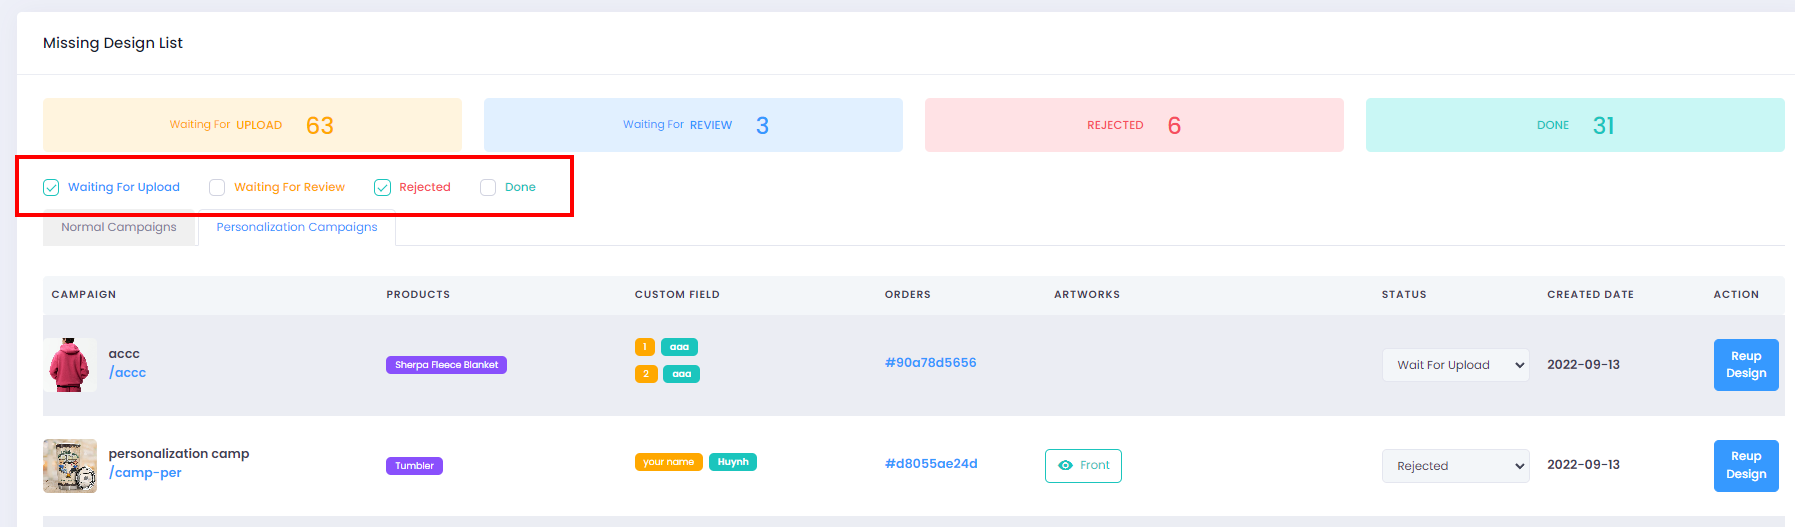Click custom field tag numbered 1
Image resolution: width=1795 pixels, height=527 pixels.
(645, 347)
